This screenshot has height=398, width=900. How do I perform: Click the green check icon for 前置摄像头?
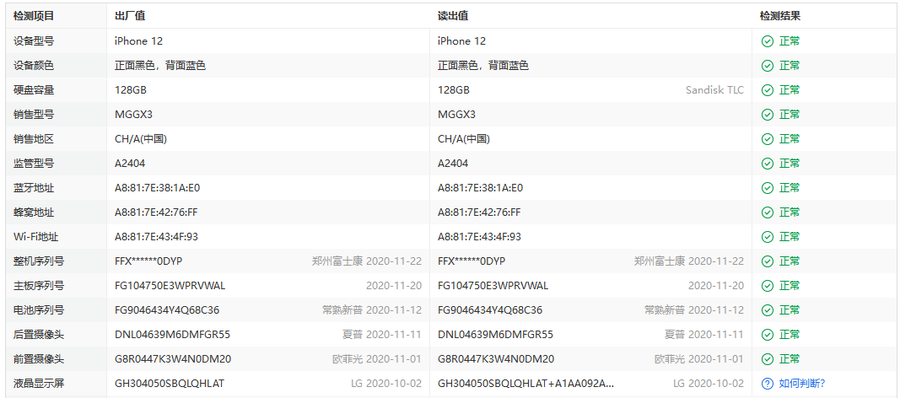point(767,359)
